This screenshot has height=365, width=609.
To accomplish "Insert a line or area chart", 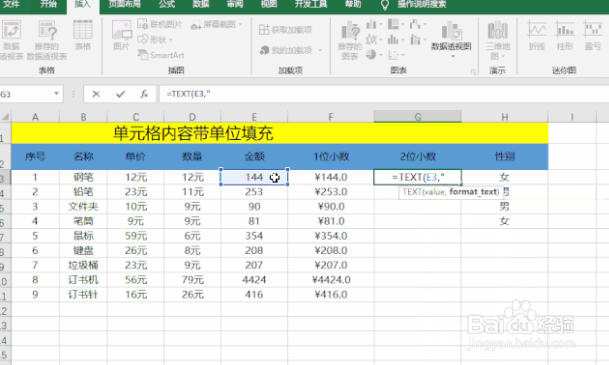I will click(x=374, y=40).
